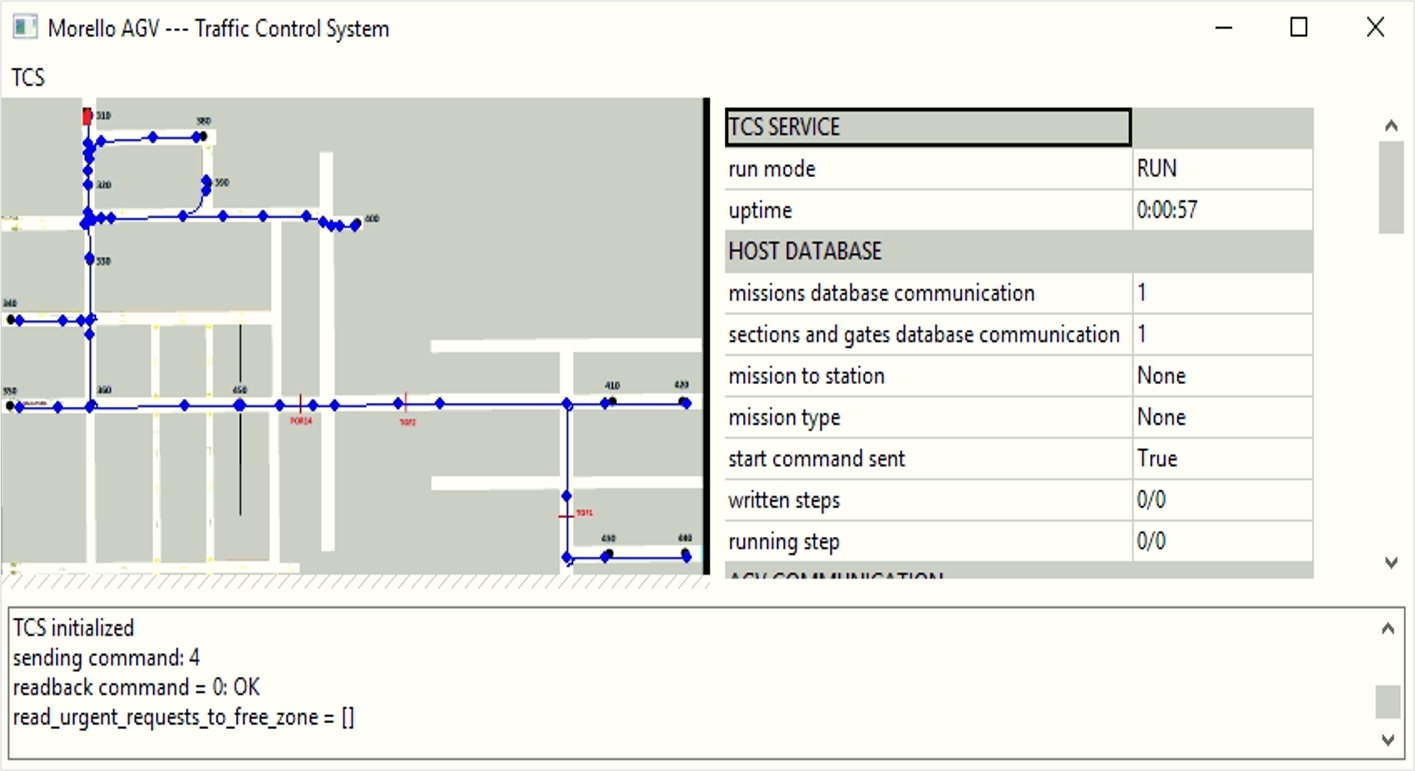Viewport: 1415px width, 771px height.
Task: Click the station 350 node on the map
Action: click(x=10, y=406)
